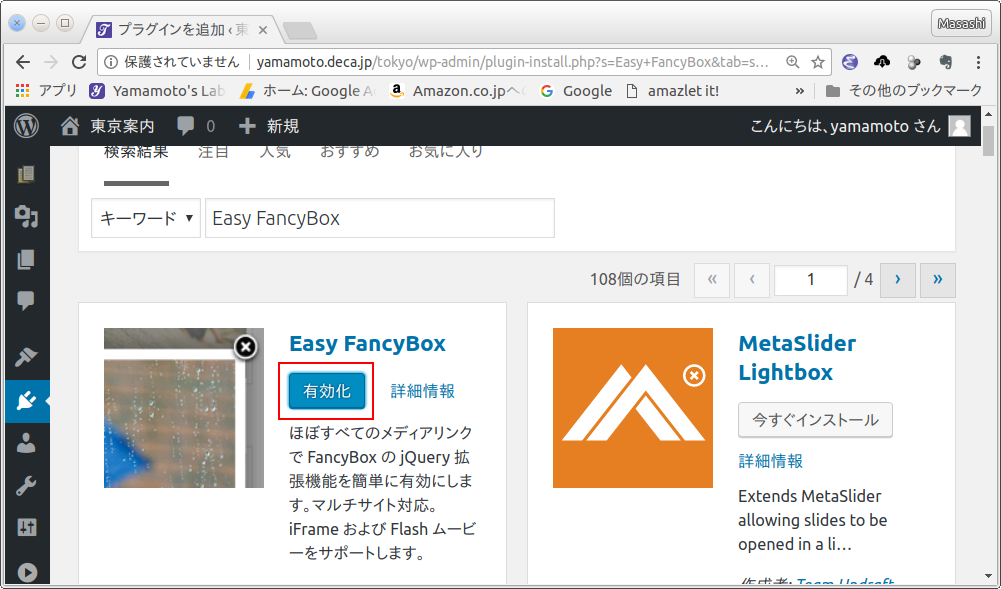Open a new browser tab
This screenshot has width=1001, height=589.
(299, 30)
